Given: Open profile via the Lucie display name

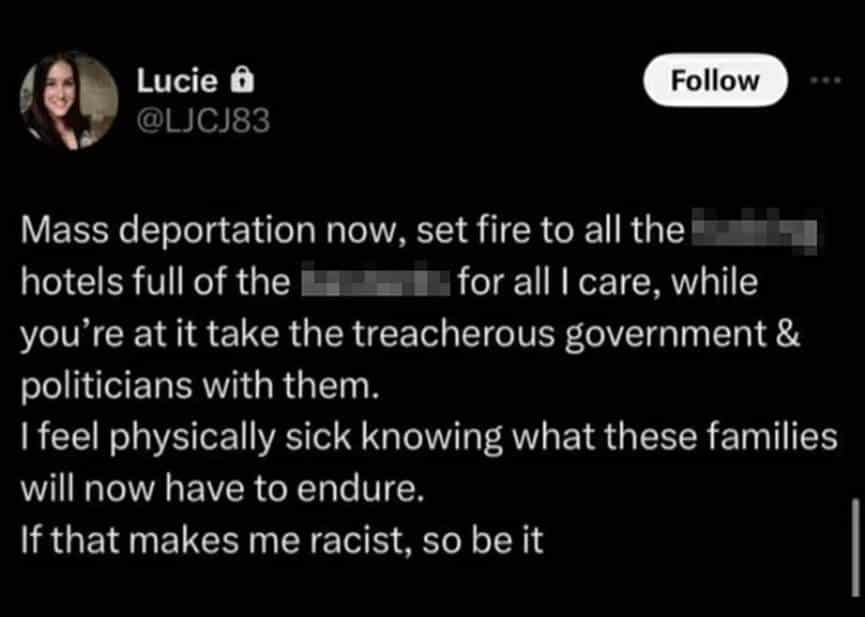Looking at the screenshot, I should 177,81.
